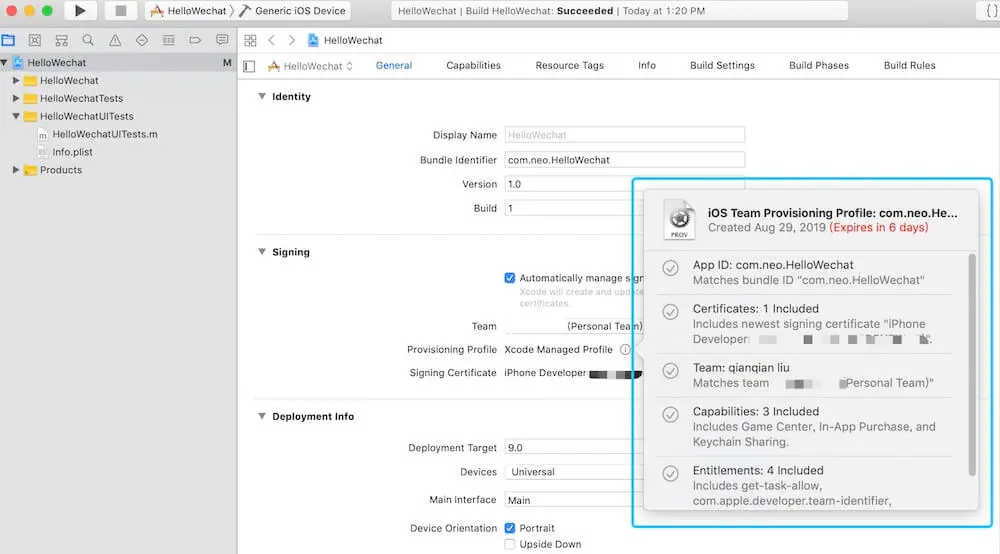Click the Certificates checkmark icon
The width and height of the screenshot is (1000, 554).
click(670, 312)
